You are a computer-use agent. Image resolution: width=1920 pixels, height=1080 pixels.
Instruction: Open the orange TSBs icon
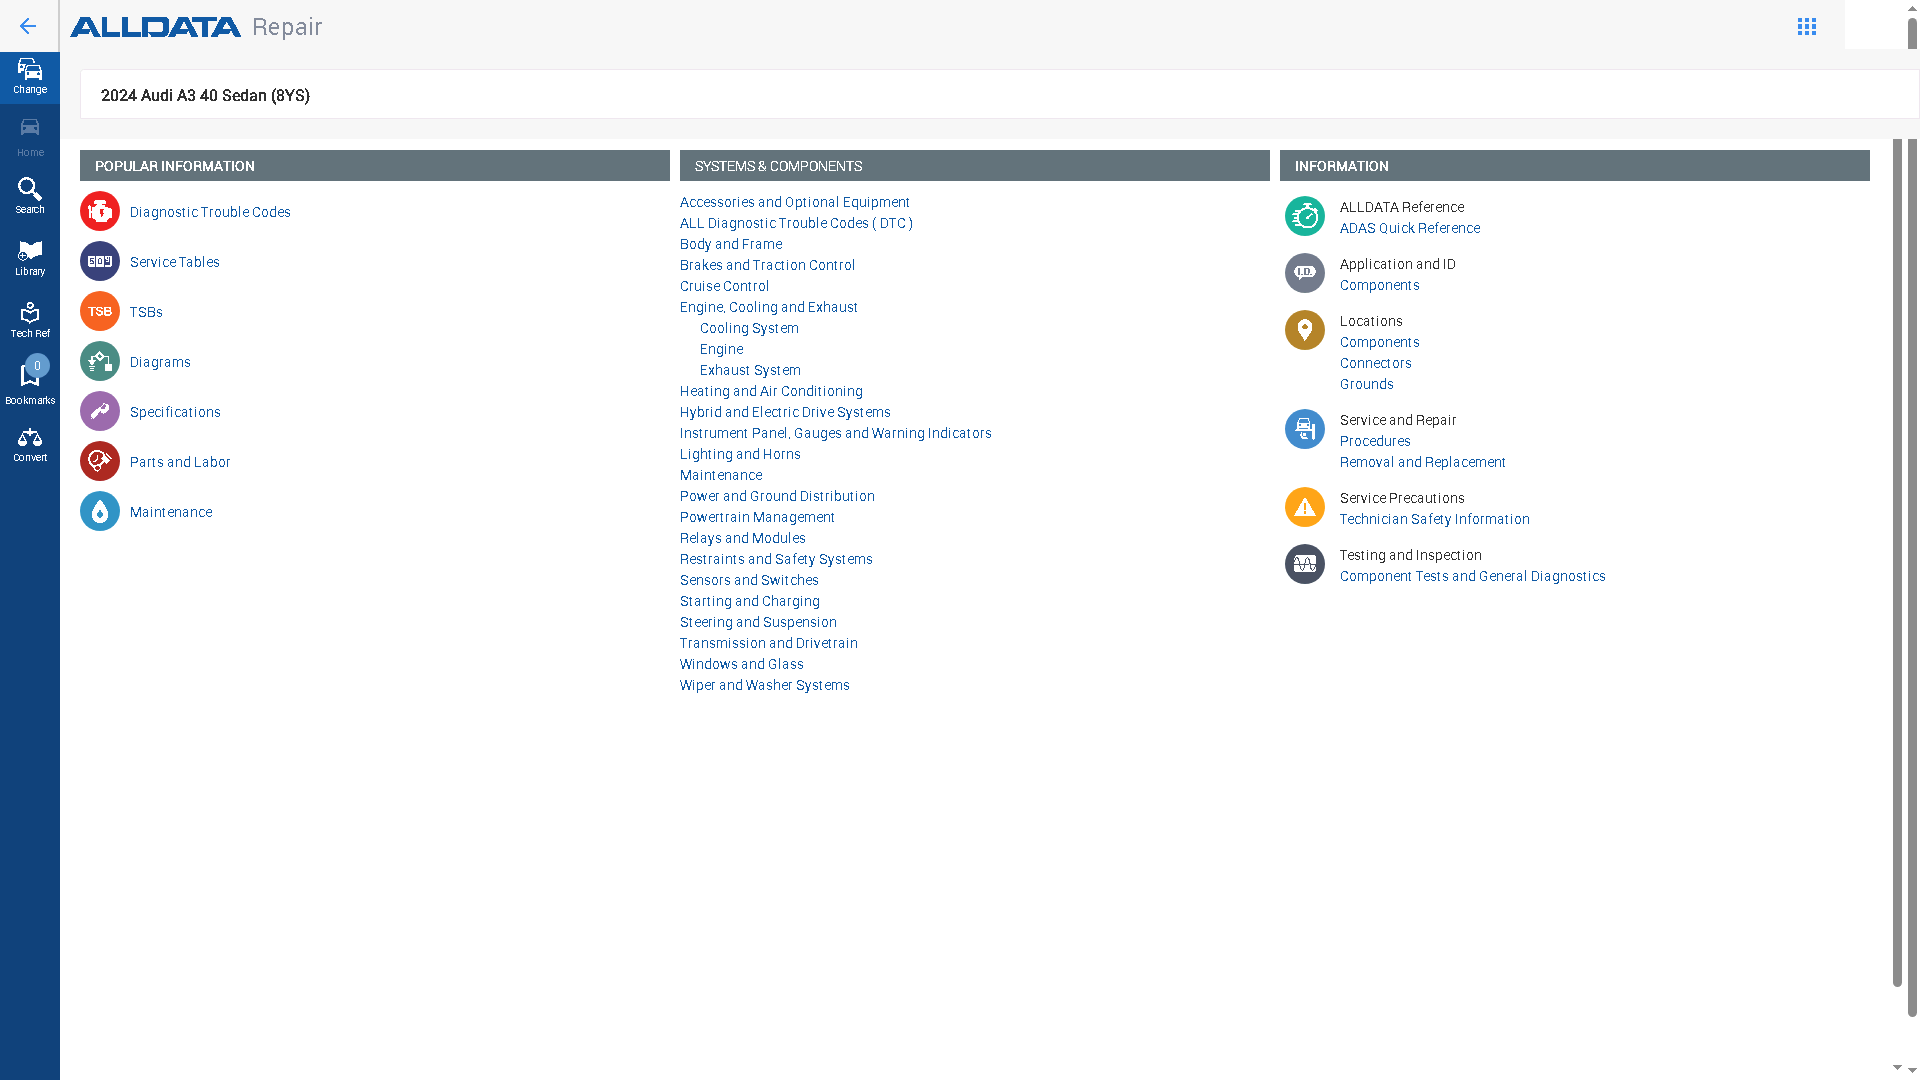point(99,311)
